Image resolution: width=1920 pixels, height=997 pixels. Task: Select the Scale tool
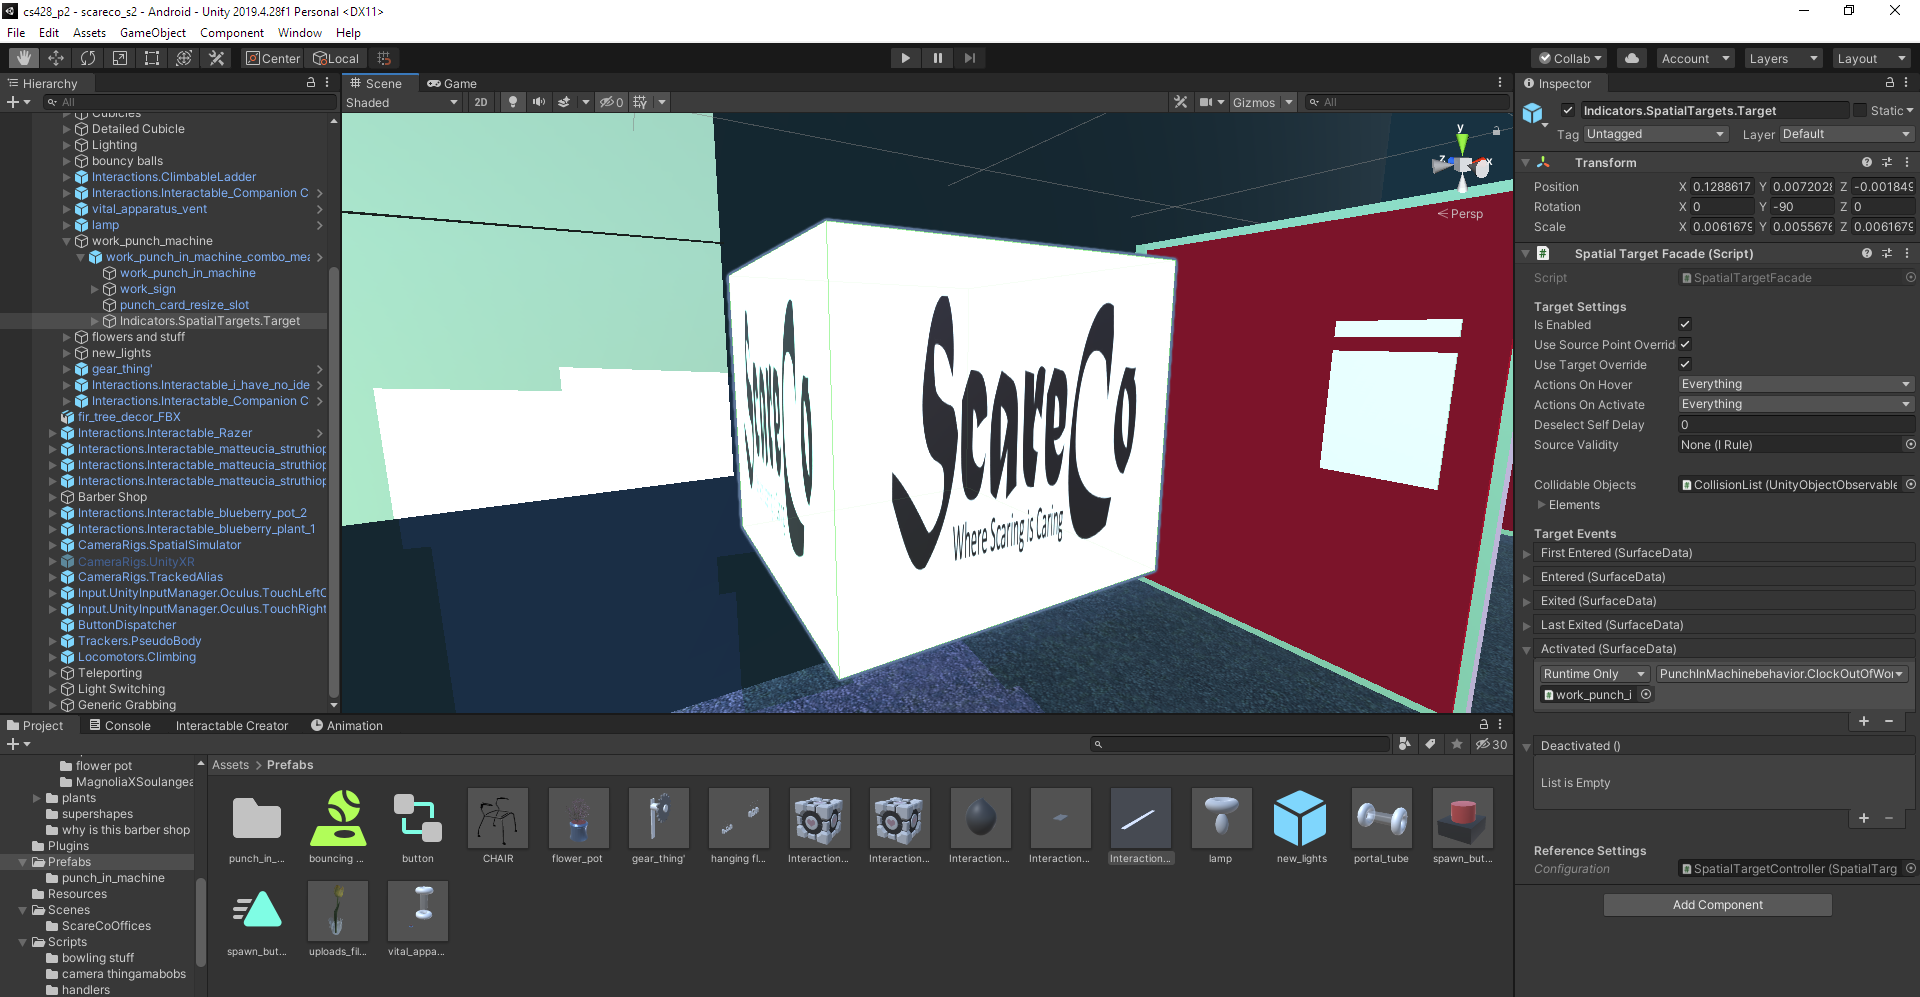click(120, 58)
